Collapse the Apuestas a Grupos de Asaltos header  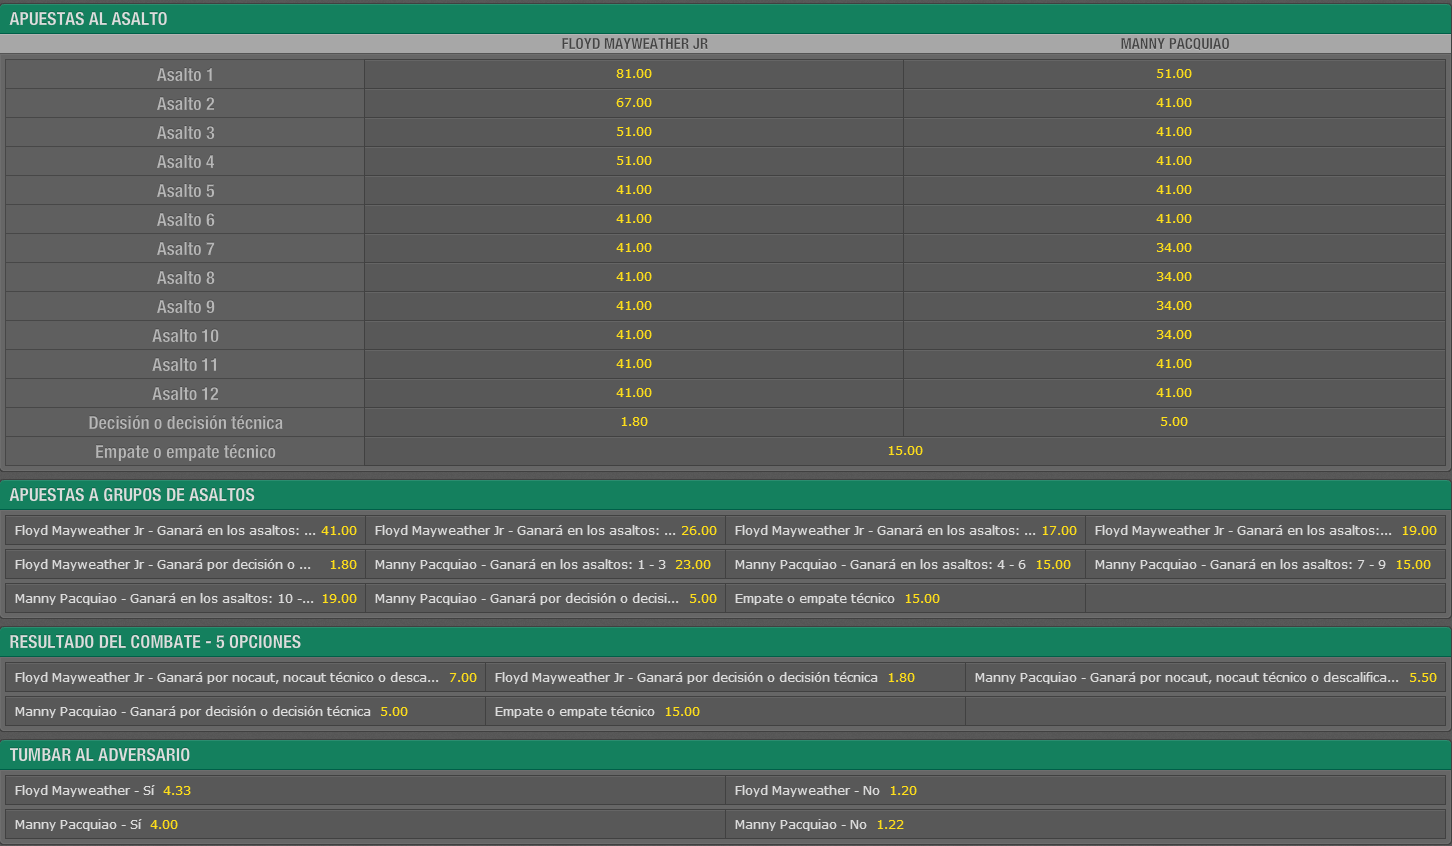(726, 495)
